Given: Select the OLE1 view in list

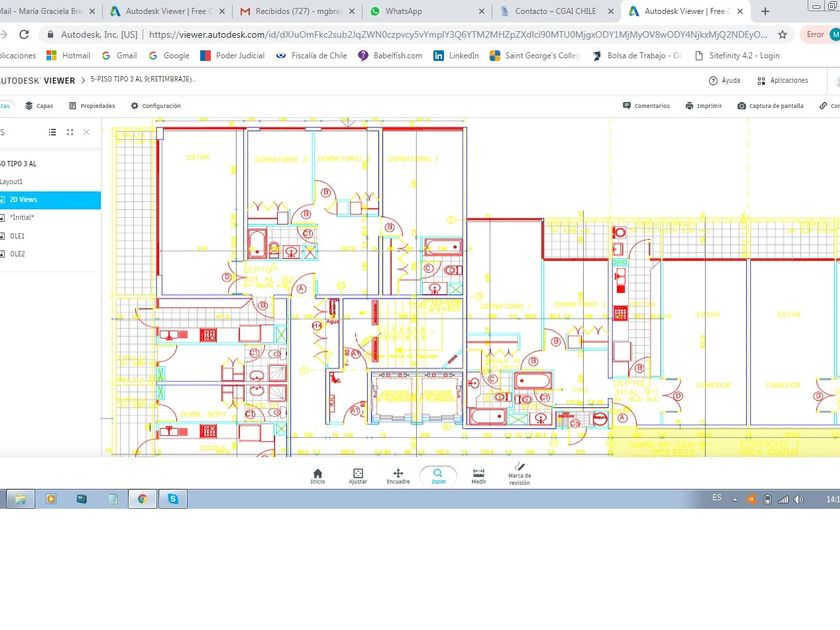Looking at the screenshot, I should click(18, 236).
